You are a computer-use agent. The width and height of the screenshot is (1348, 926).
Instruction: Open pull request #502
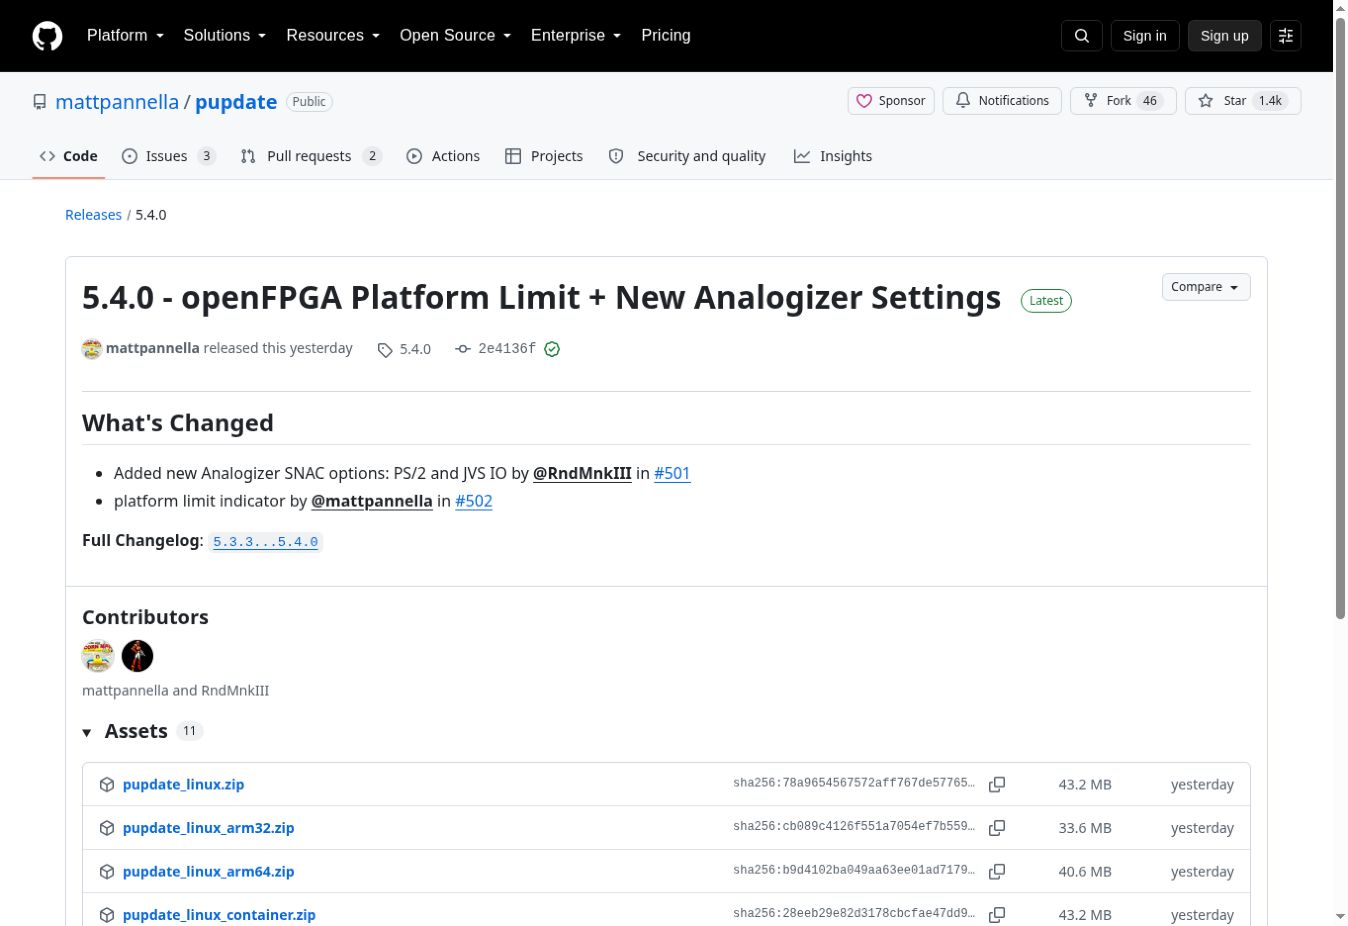tap(474, 501)
